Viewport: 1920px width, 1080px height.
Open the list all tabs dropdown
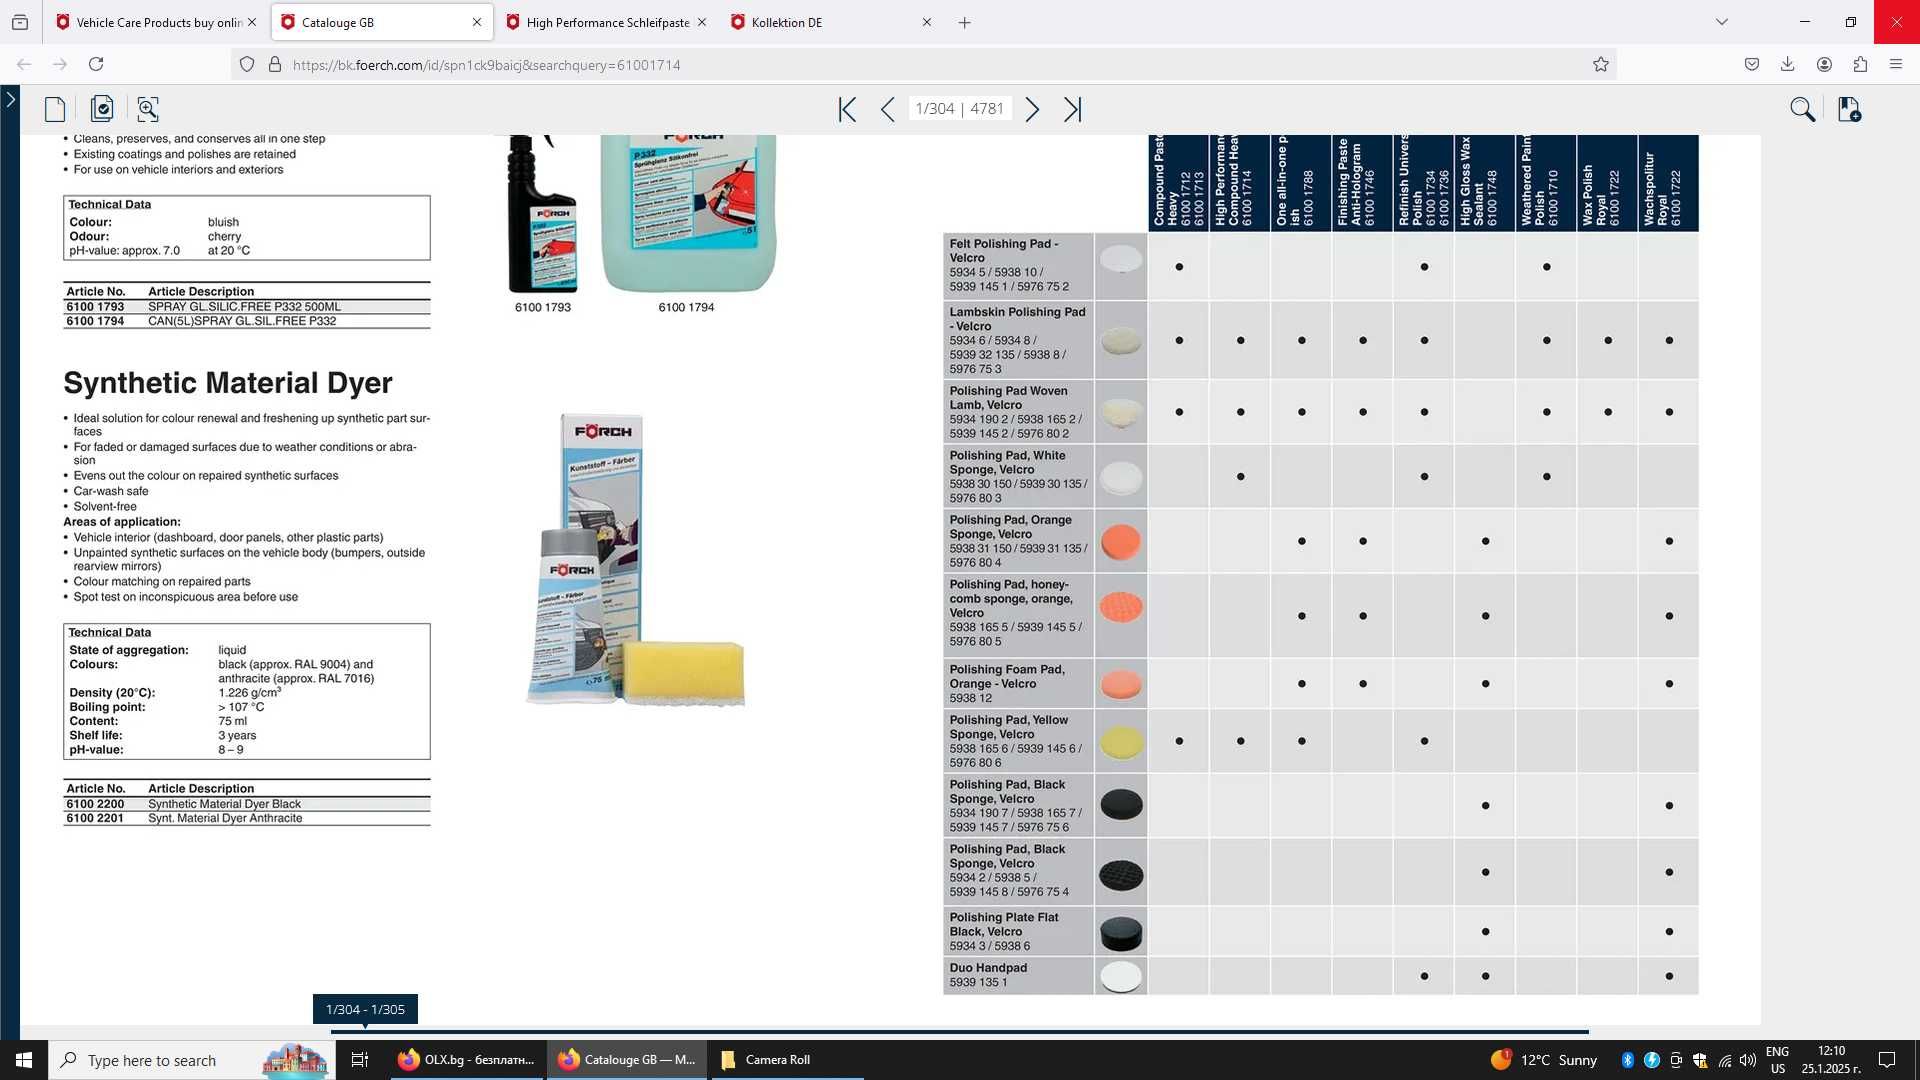pos(1722,22)
